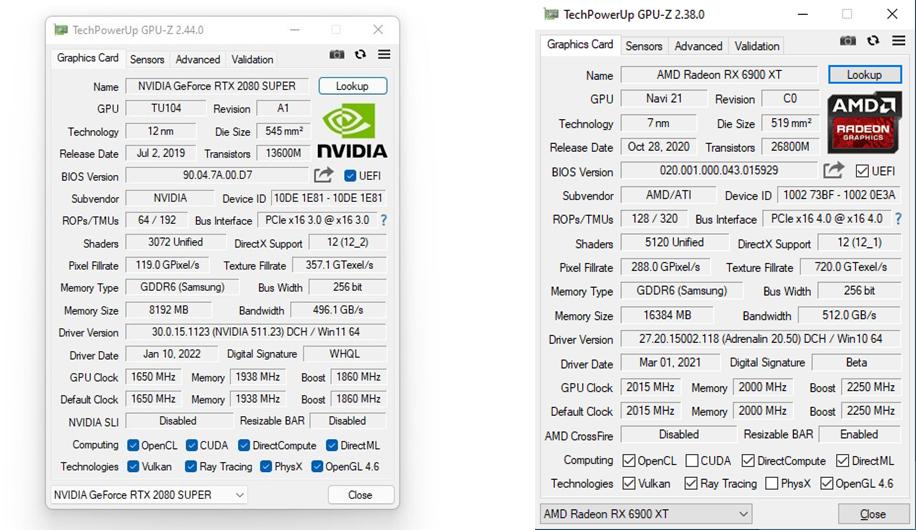Click the 512.0 GB/s bandwidth value
Screen dimensions: 916x530
click(x=849, y=316)
